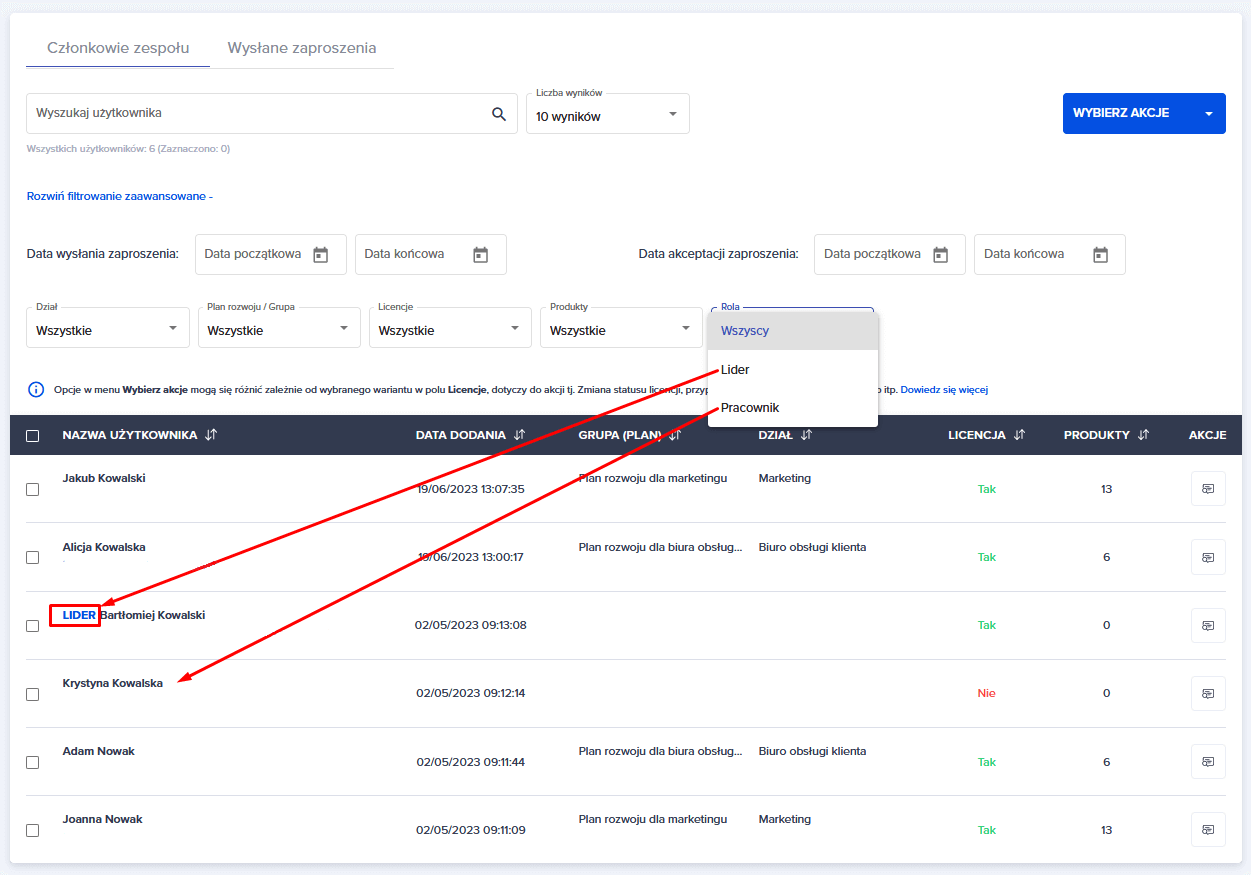Tick the select-all checkbox in table header

click(x=33, y=436)
